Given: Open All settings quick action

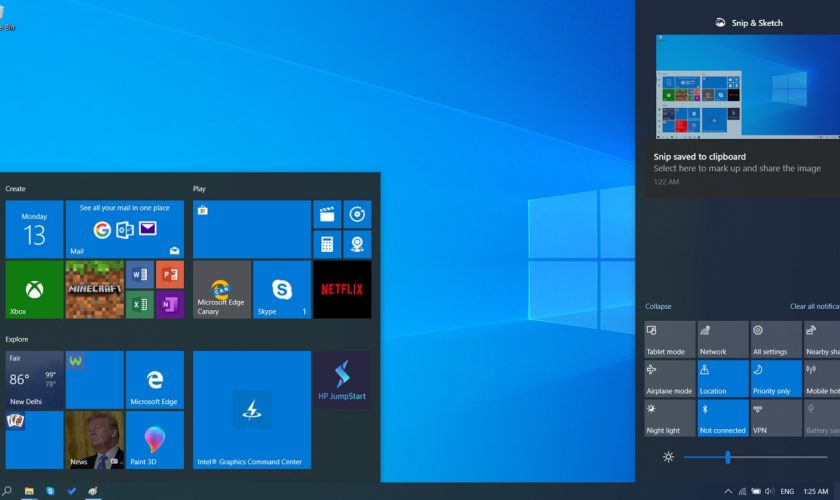Looking at the screenshot, I should pos(775,340).
